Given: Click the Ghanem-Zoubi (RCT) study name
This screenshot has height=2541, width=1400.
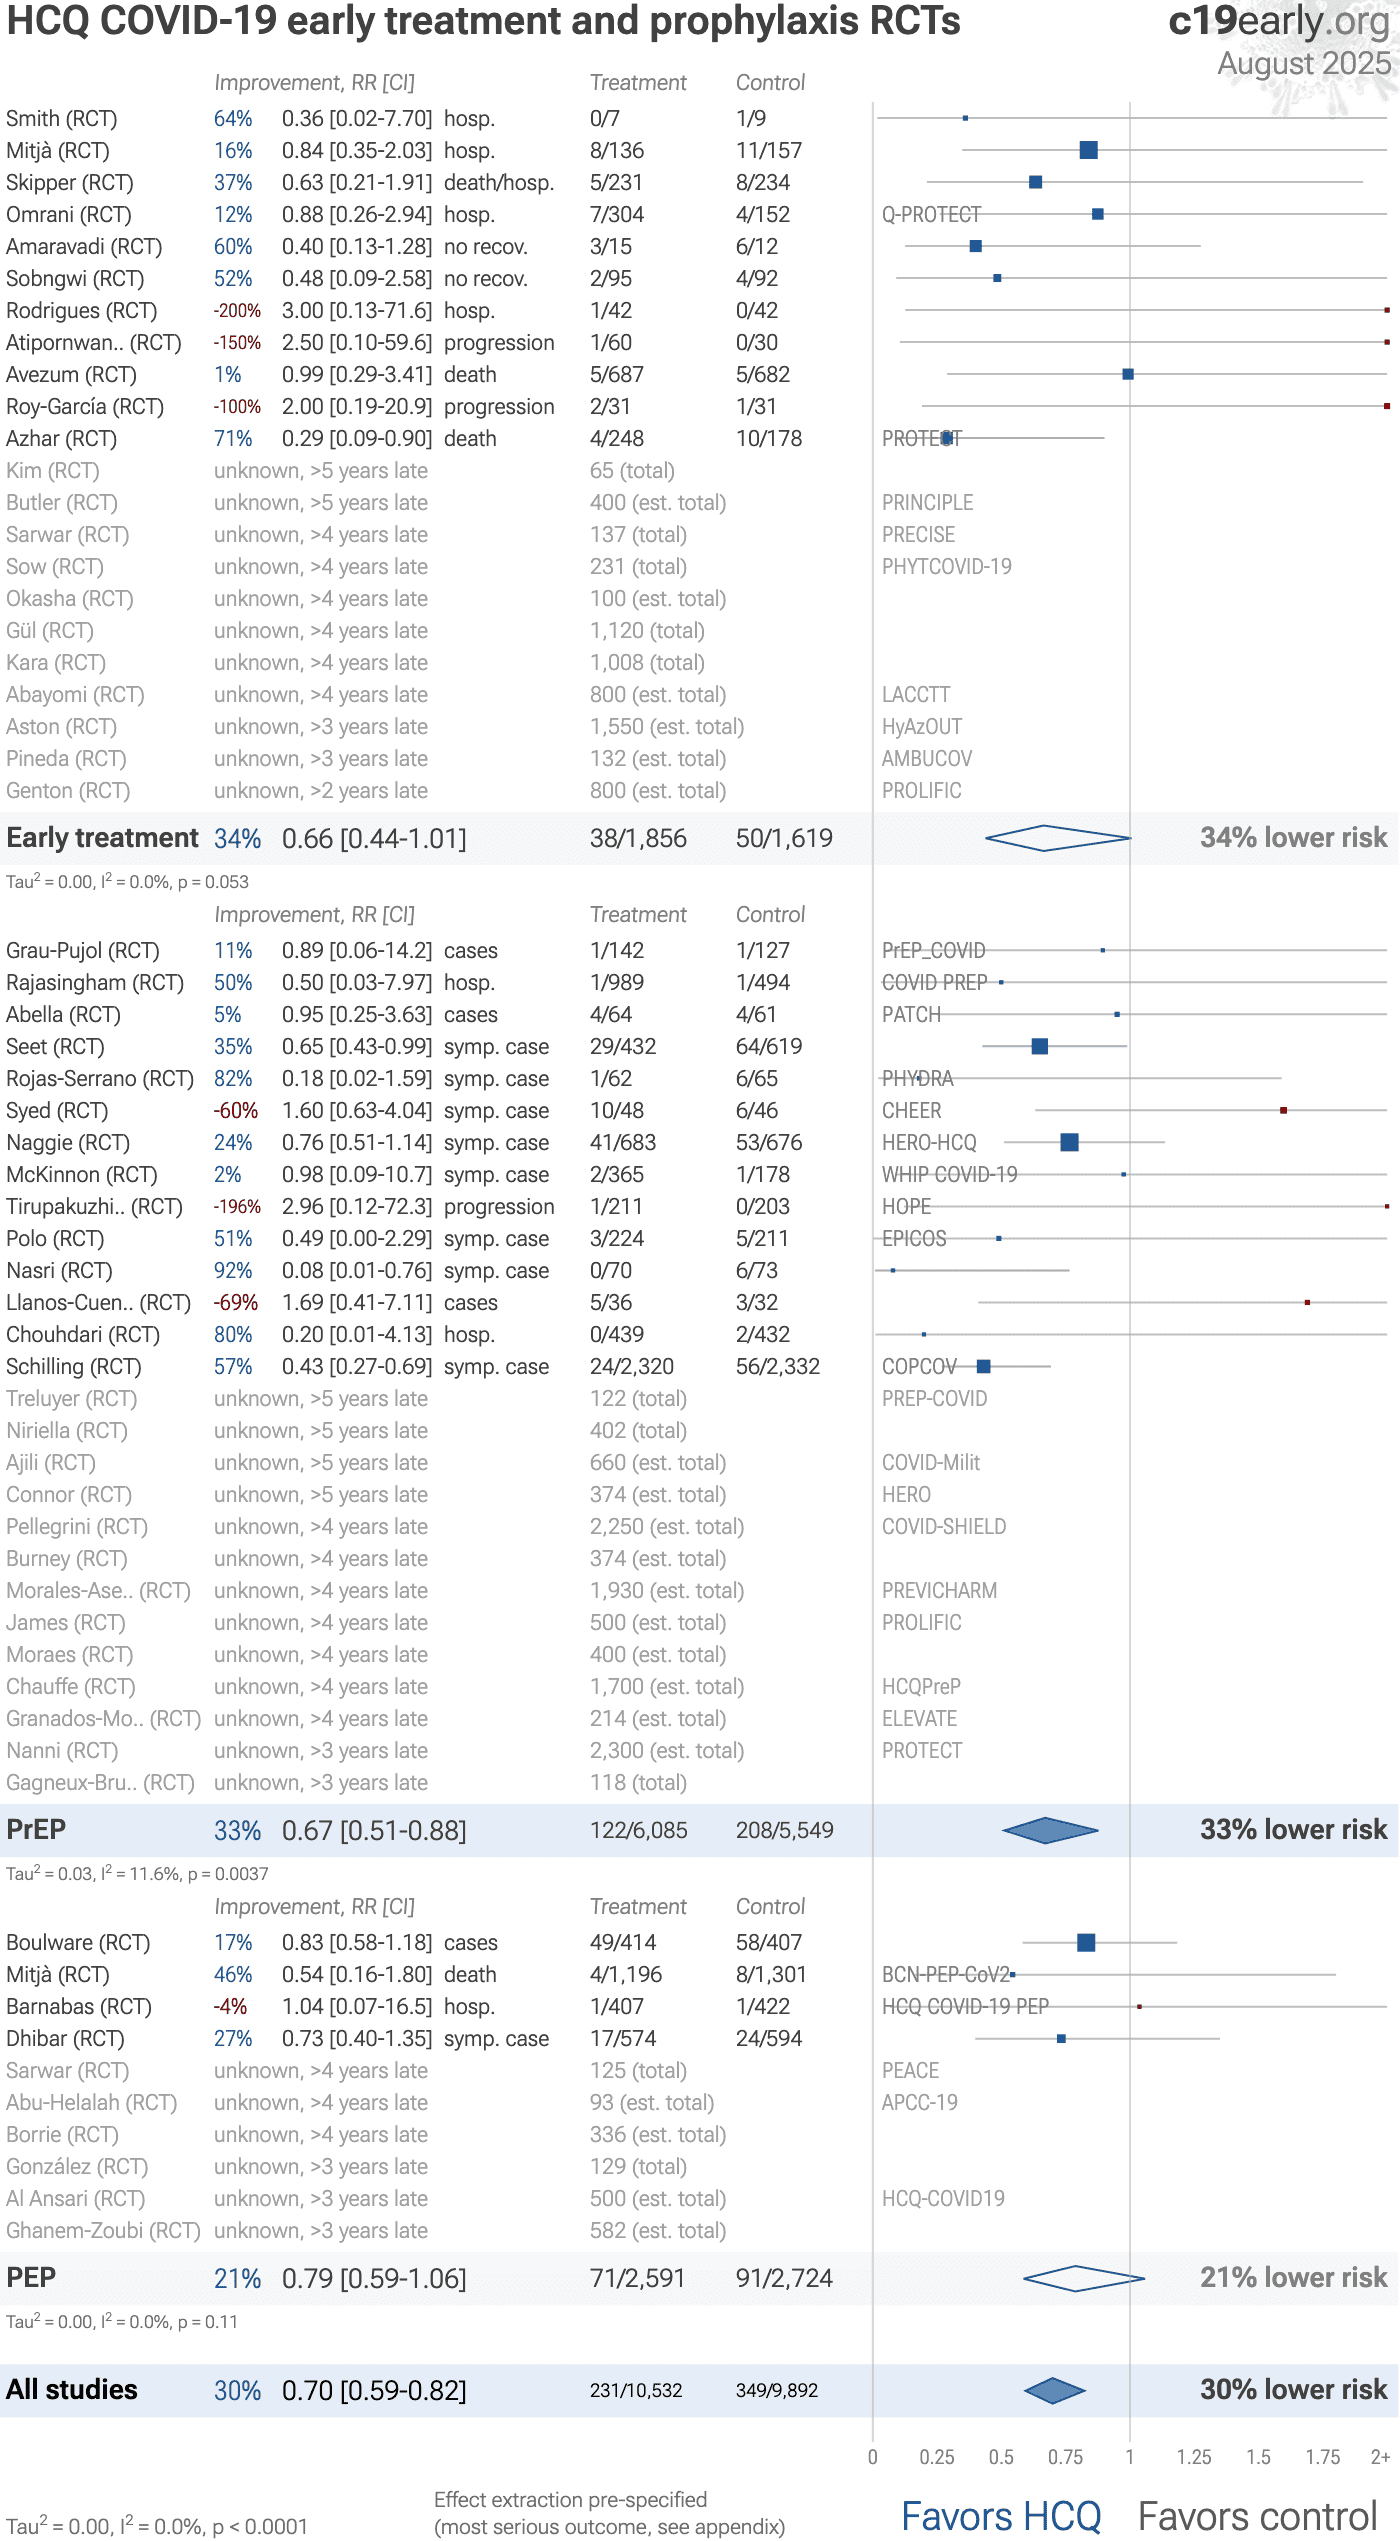Looking at the screenshot, I should pyautogui.click(x=103, y=2231).
